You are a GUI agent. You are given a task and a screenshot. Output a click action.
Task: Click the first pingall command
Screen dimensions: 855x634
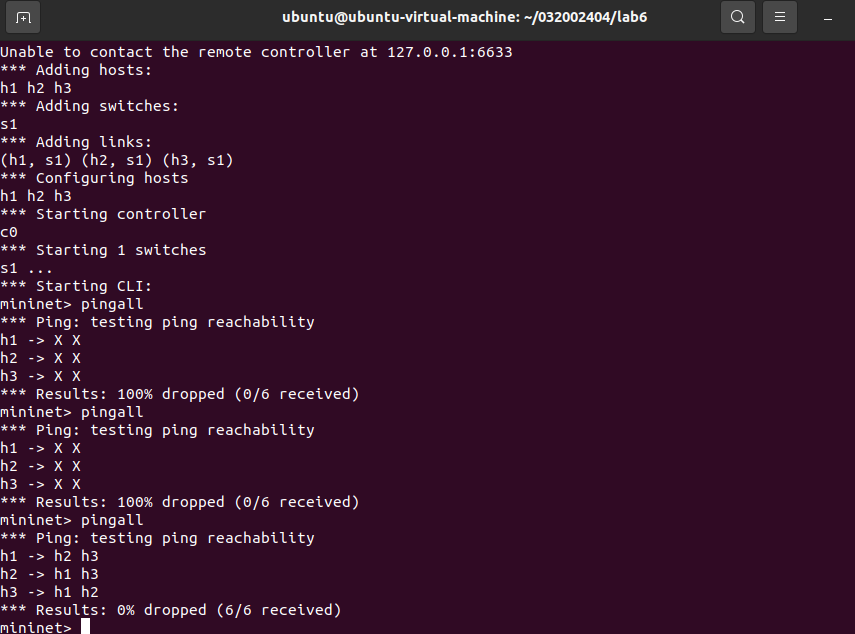[x=112, y=304]
